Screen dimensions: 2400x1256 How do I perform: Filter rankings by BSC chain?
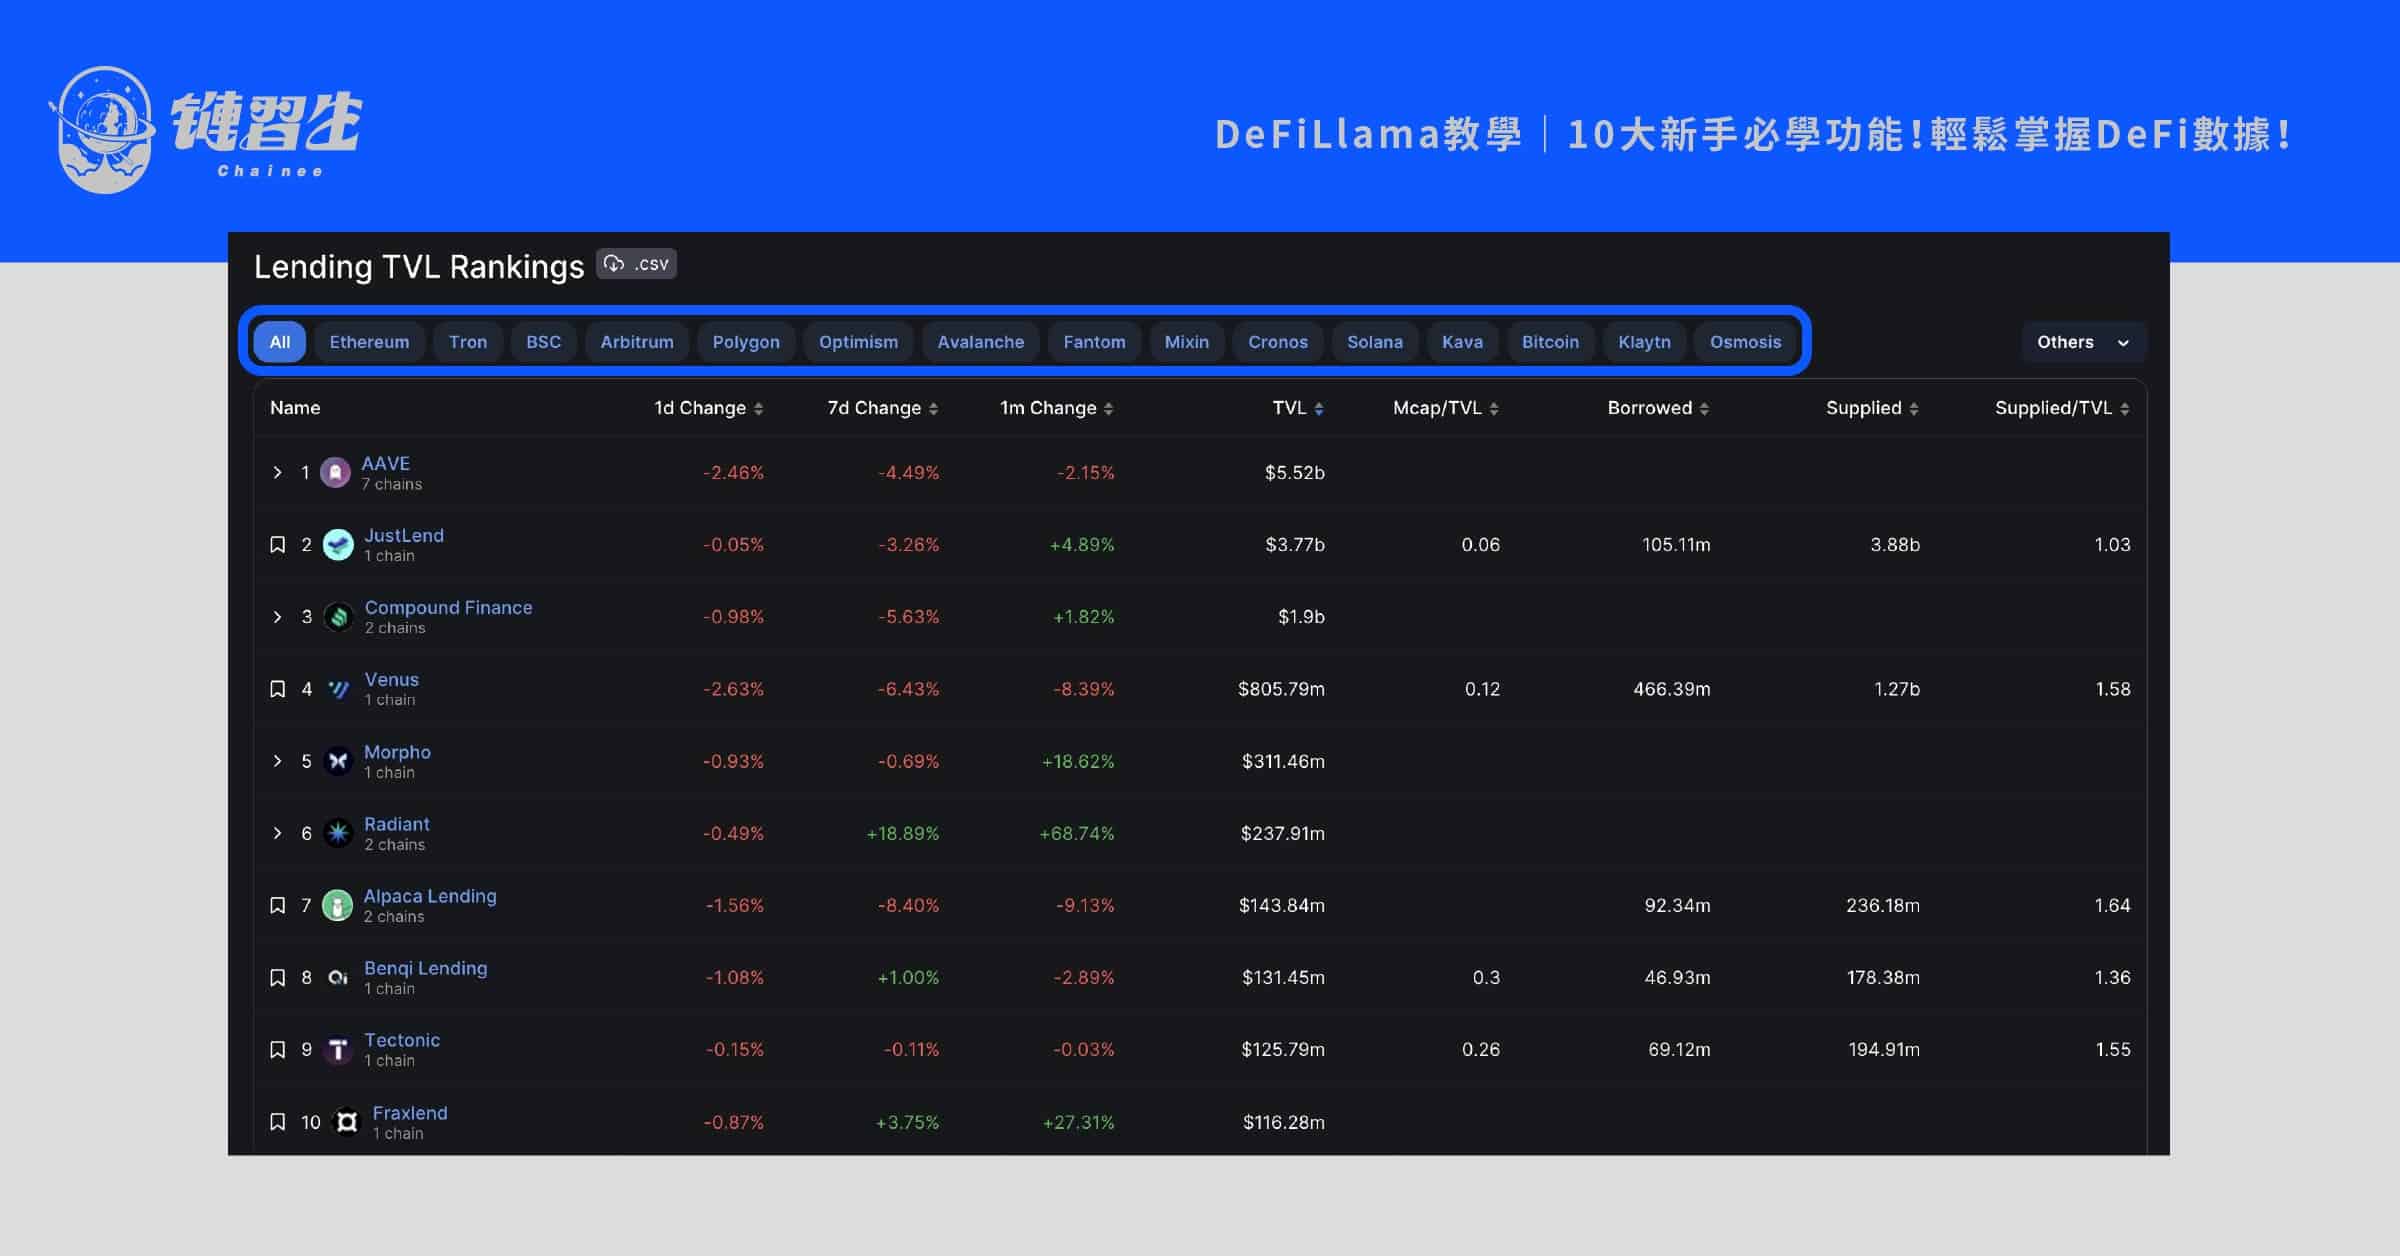(x=543, y=342)
